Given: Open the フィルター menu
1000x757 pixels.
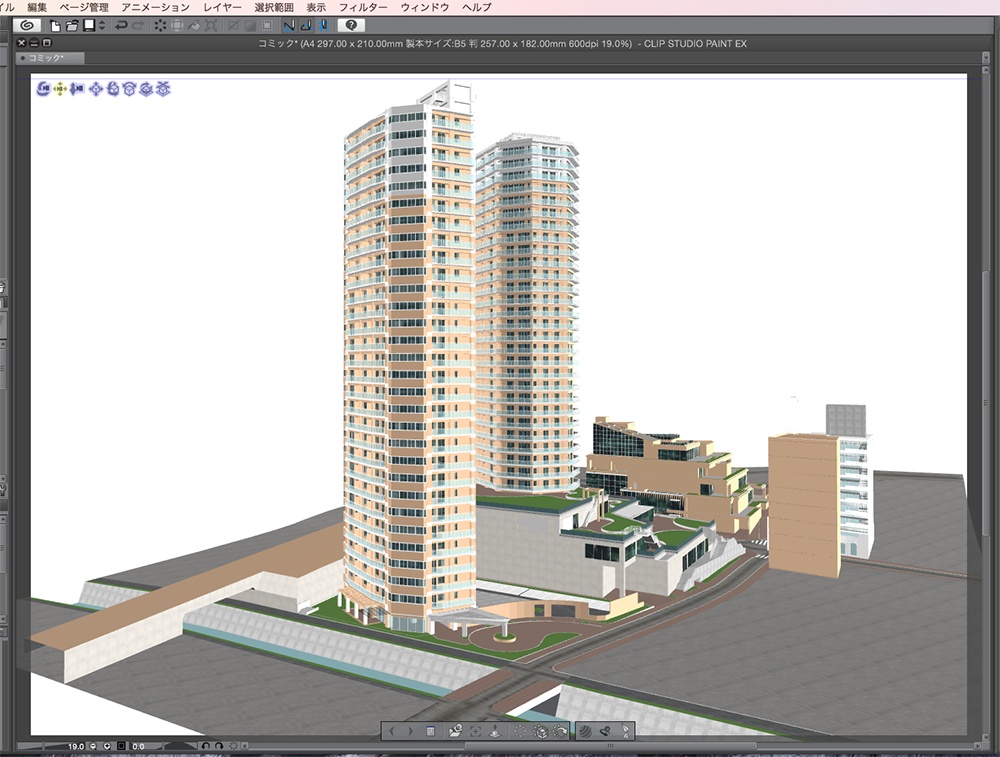Looking at the screenshot, I should click(363, 7).
